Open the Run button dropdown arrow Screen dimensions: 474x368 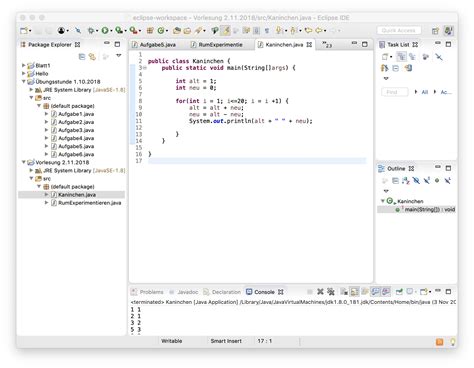[x=111, y=31]
